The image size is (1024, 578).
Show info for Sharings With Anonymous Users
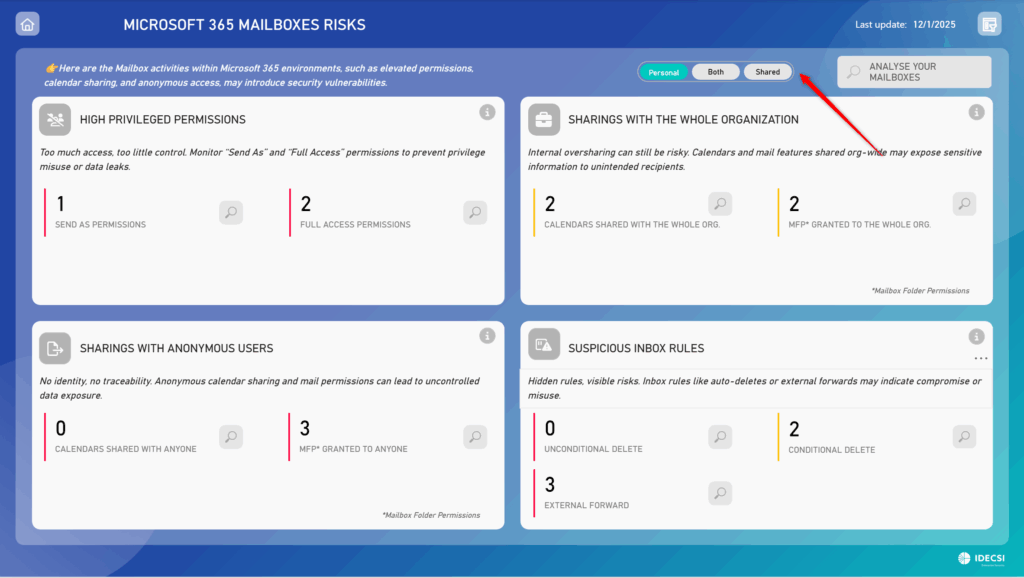487,336
